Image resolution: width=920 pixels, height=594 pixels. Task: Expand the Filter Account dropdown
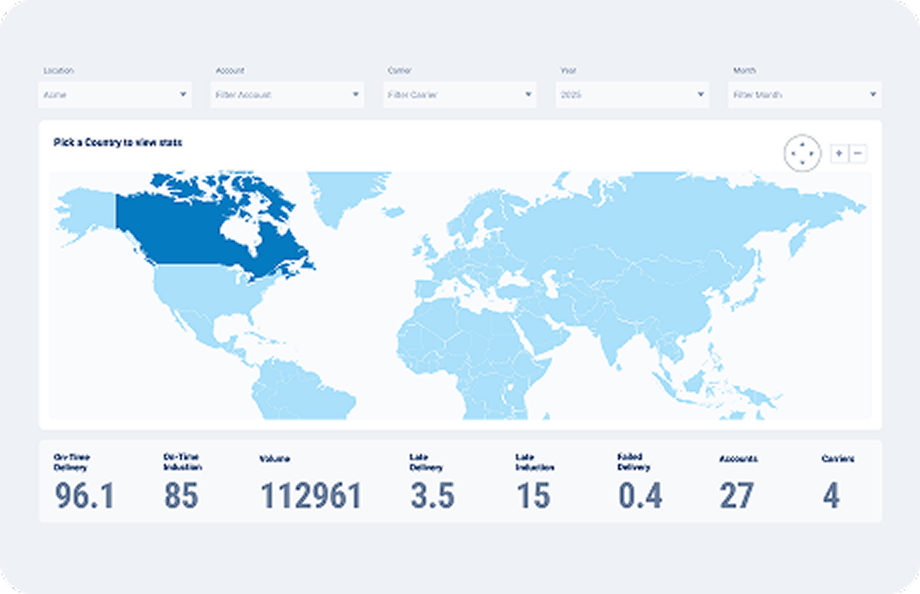(x=287, y=95)
